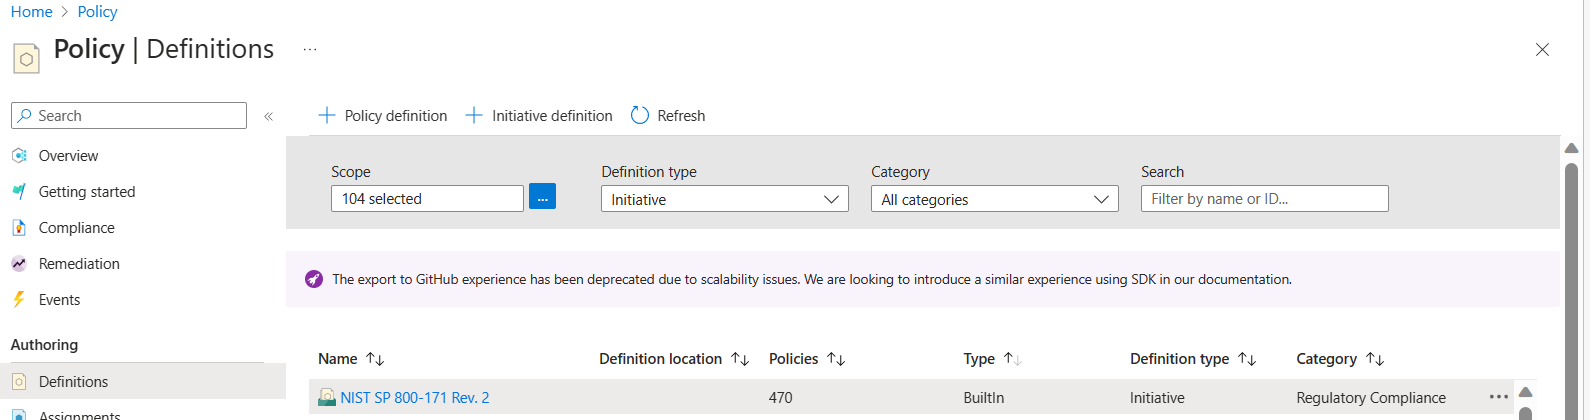Click the Filter by name or ID field
This screenshot has height=420, width=1590.
coord(1265,199)
